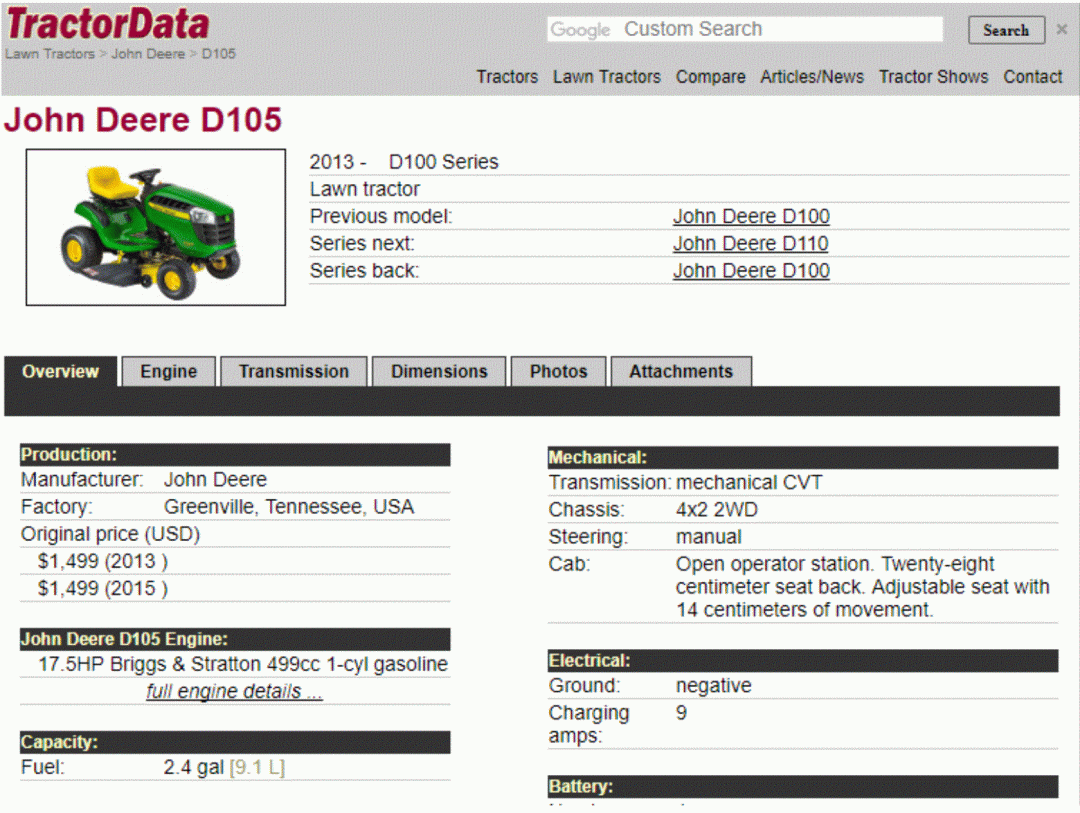The width and height of the screenshot is (1080, 813).
Task: Go to the Compare page
Action: (710, 76)
